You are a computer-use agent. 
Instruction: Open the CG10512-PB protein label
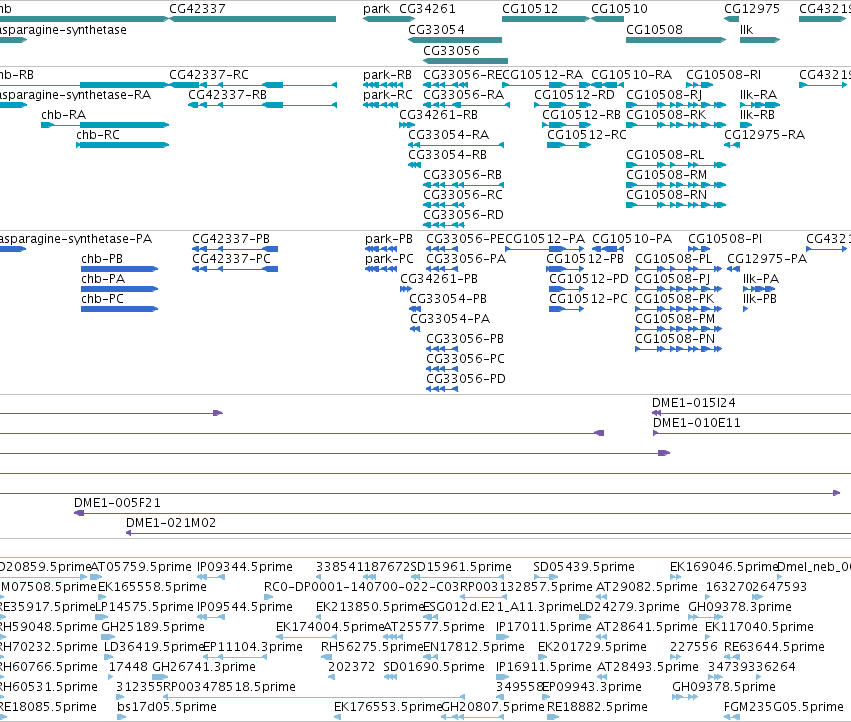click(585, 259)
